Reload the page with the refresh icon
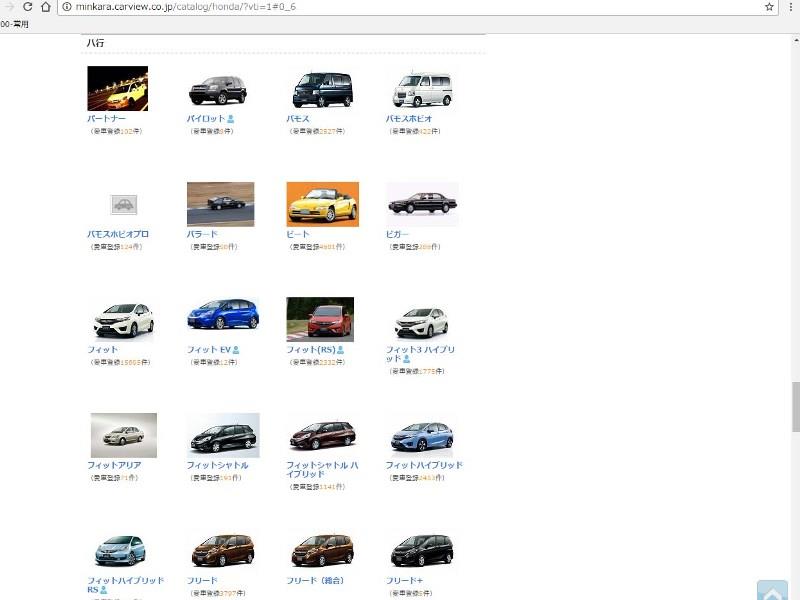Screen dimensions: 800x600 [x=28, y=7]
